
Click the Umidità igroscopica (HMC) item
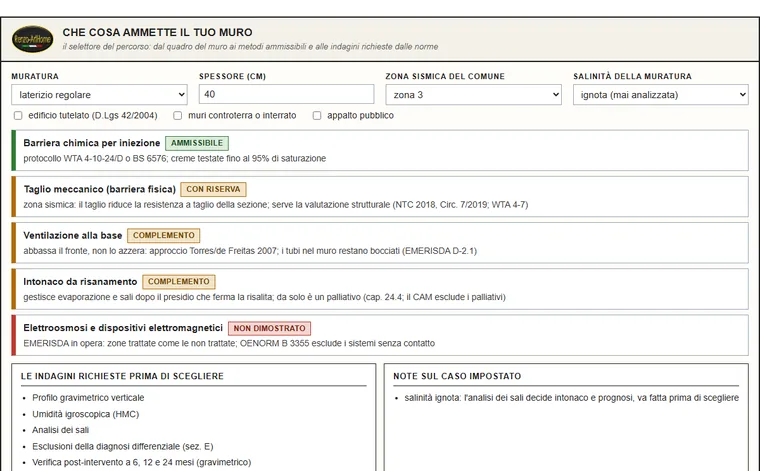click(86, 414)
